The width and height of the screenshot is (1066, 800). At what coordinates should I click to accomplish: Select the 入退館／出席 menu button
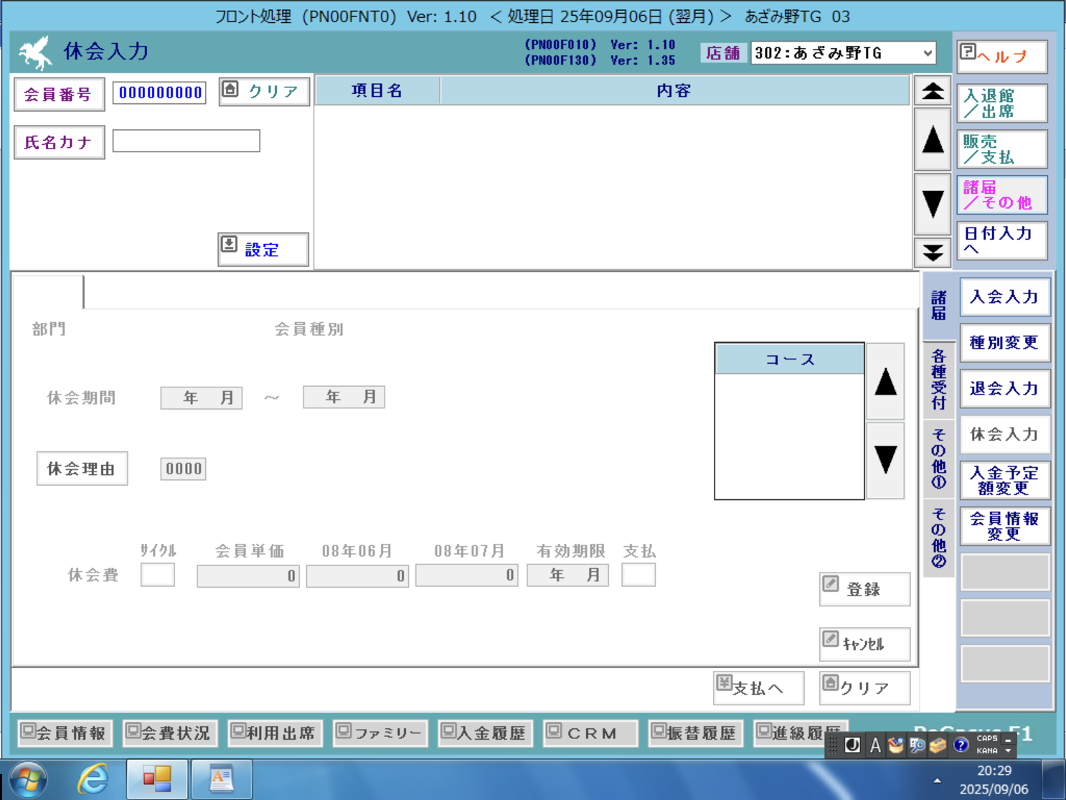(1001, 104)
